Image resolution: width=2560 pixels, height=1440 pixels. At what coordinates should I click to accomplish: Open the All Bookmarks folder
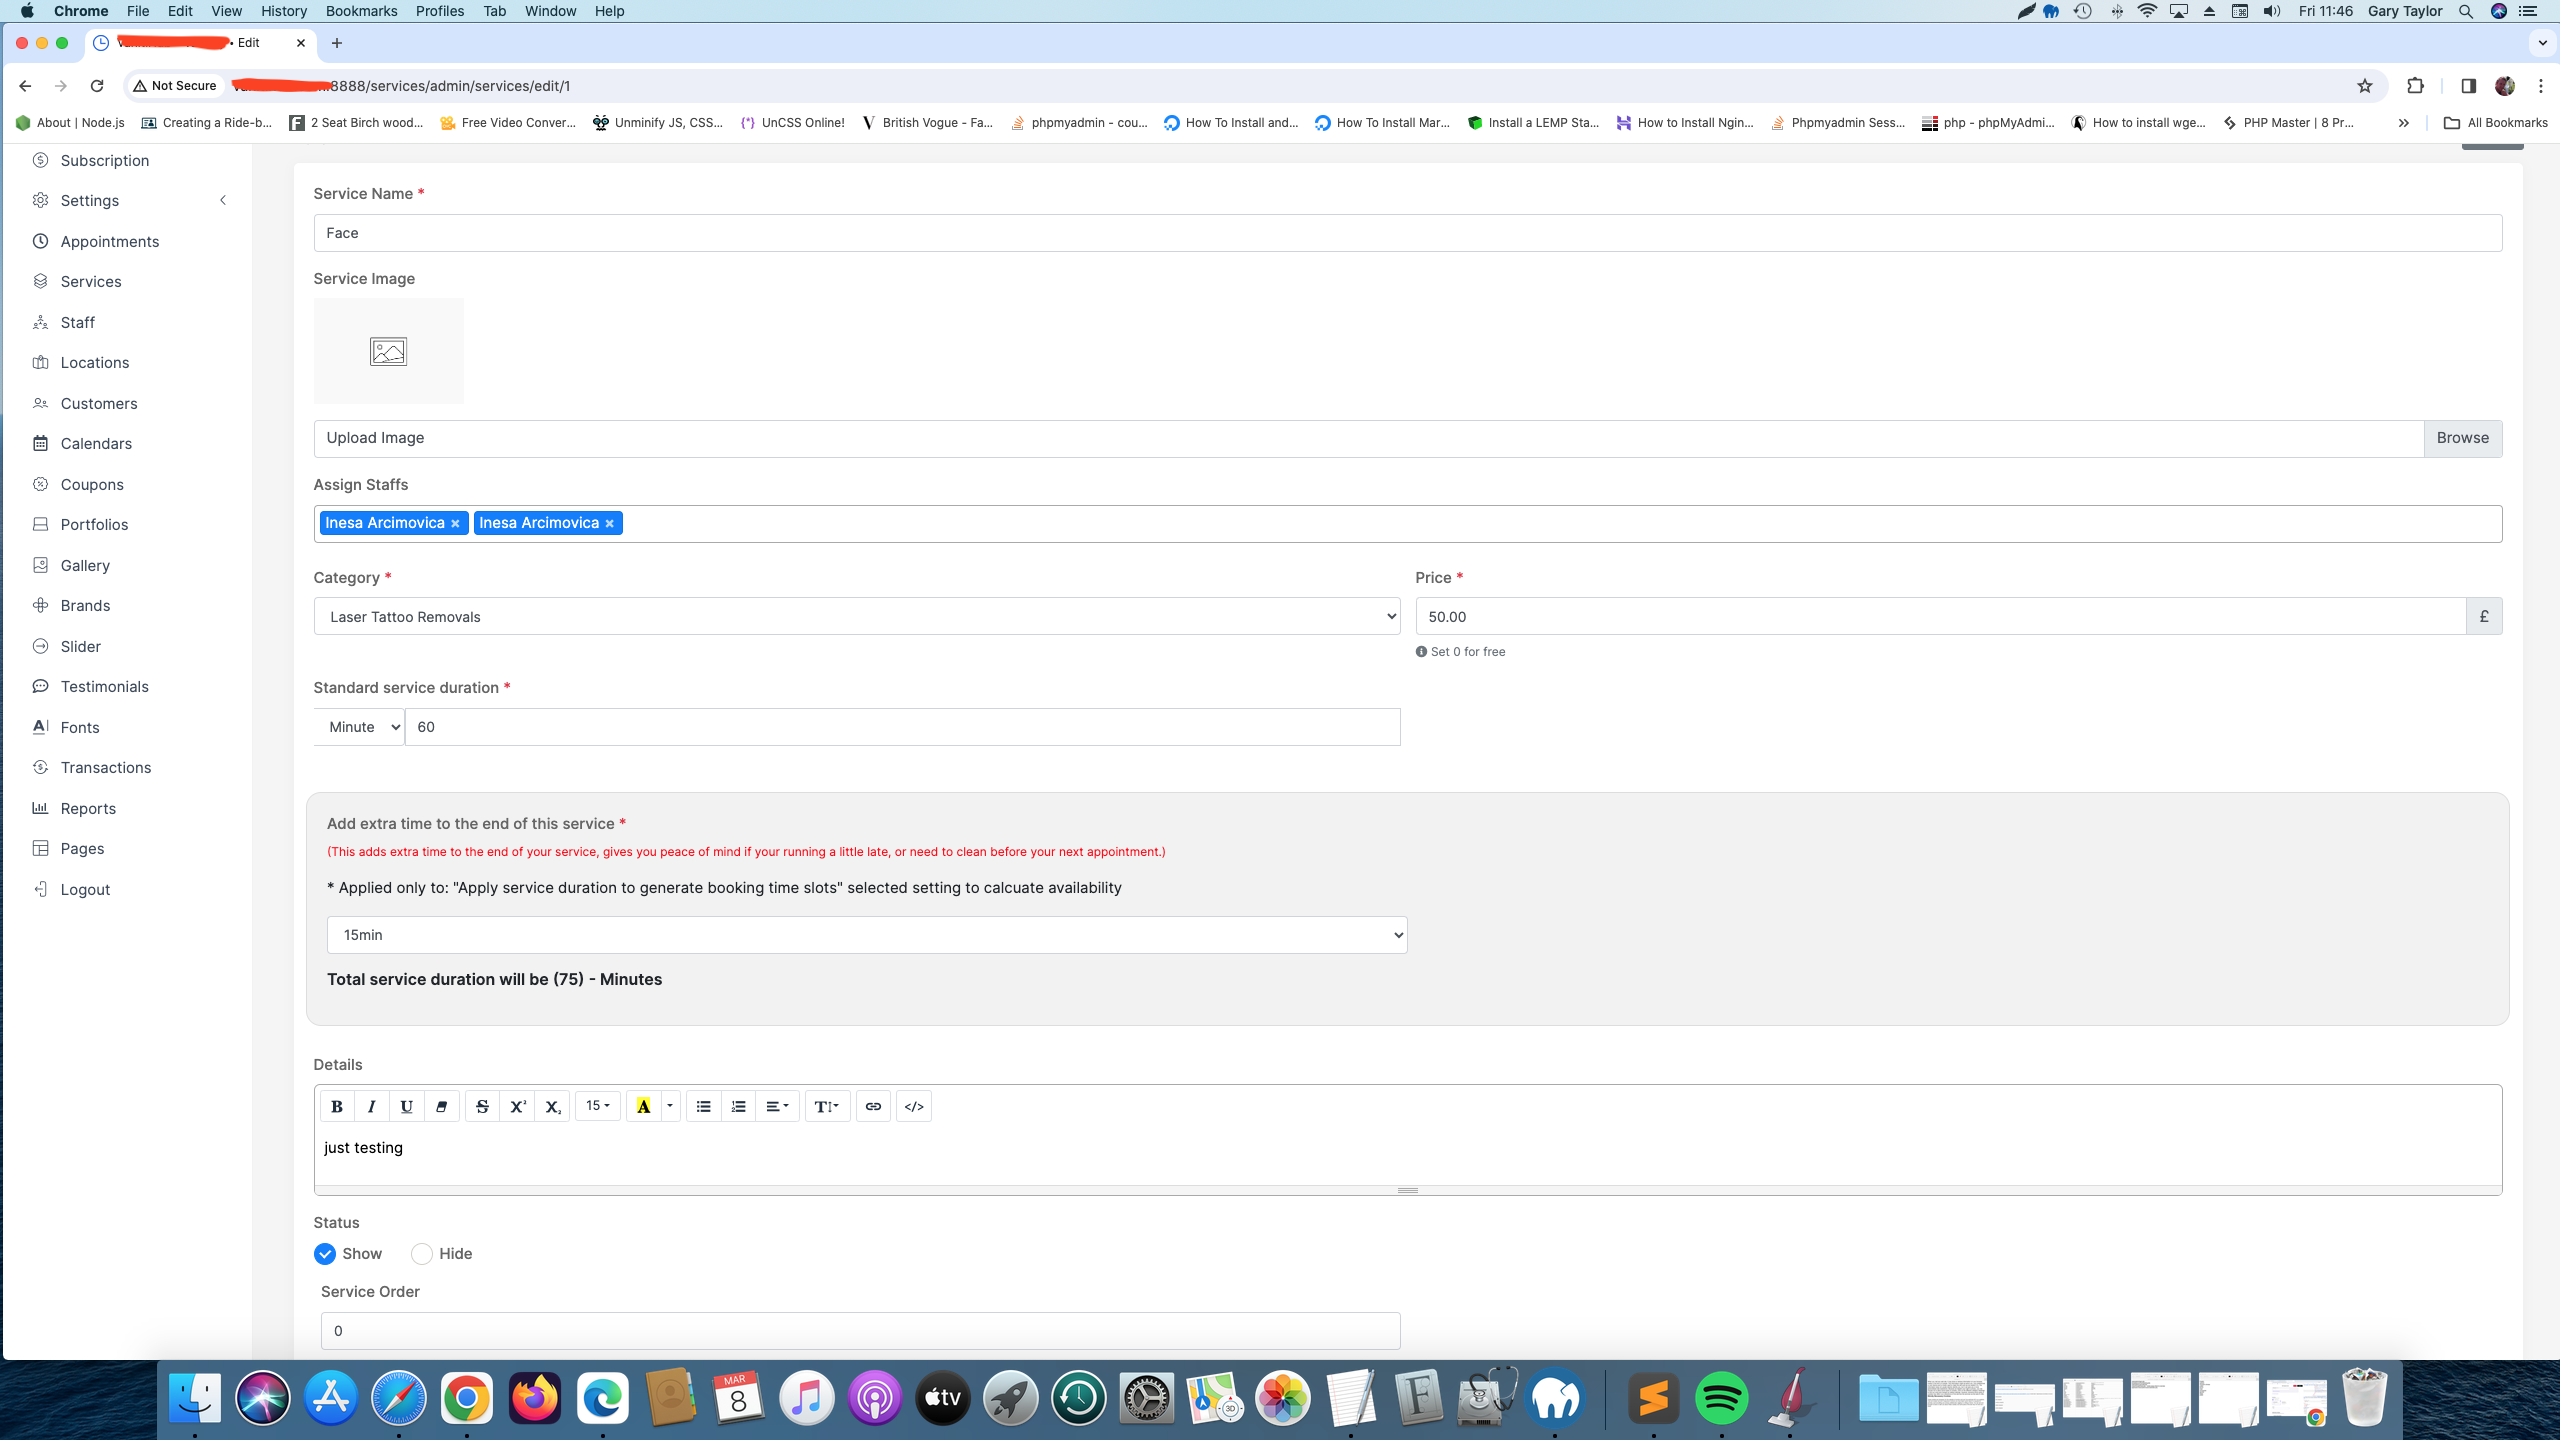click(2496, 123)
